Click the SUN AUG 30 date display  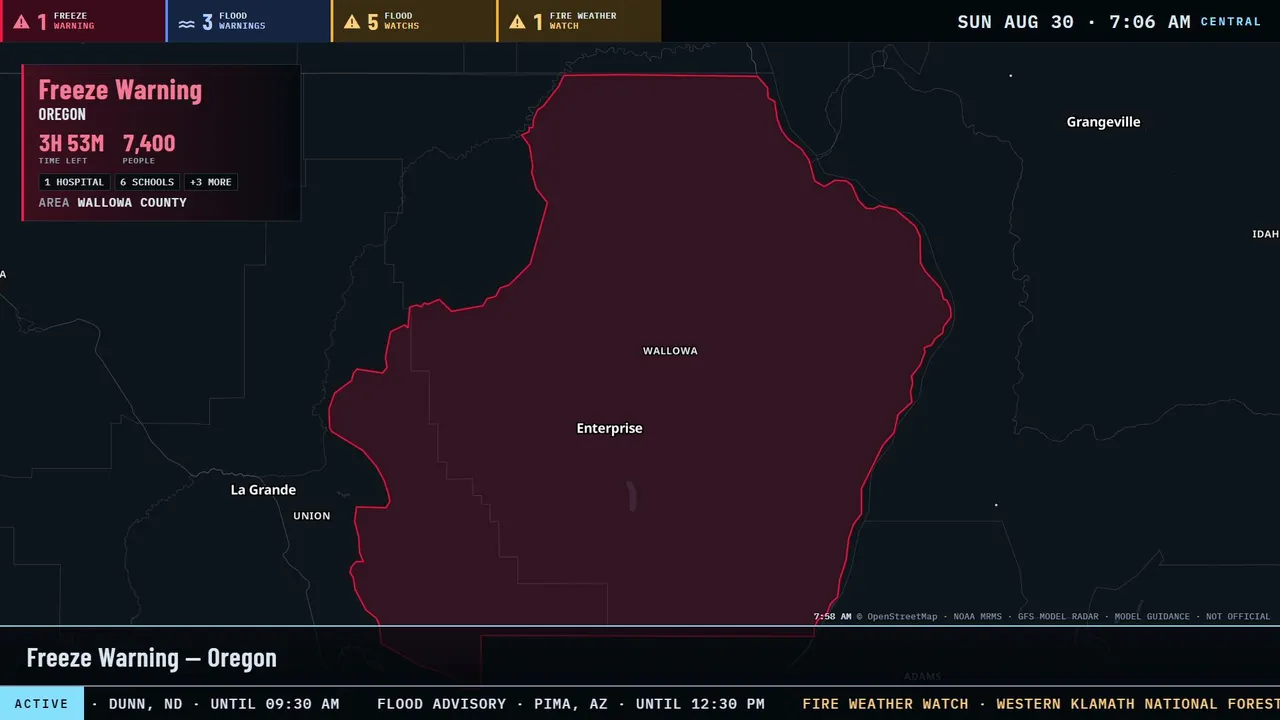[1016, 22]
